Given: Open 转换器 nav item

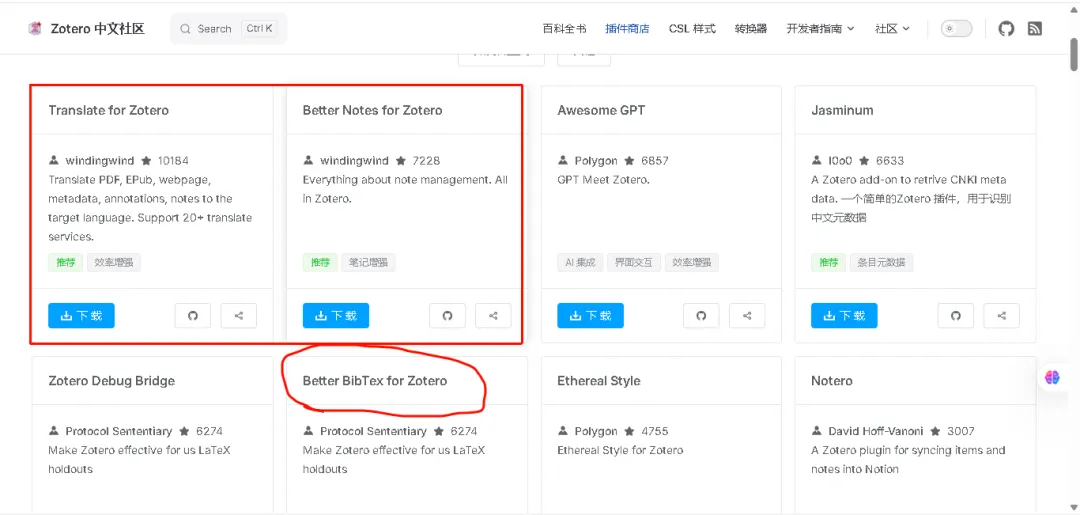Looking at the screenshot, I should (751, 29).
